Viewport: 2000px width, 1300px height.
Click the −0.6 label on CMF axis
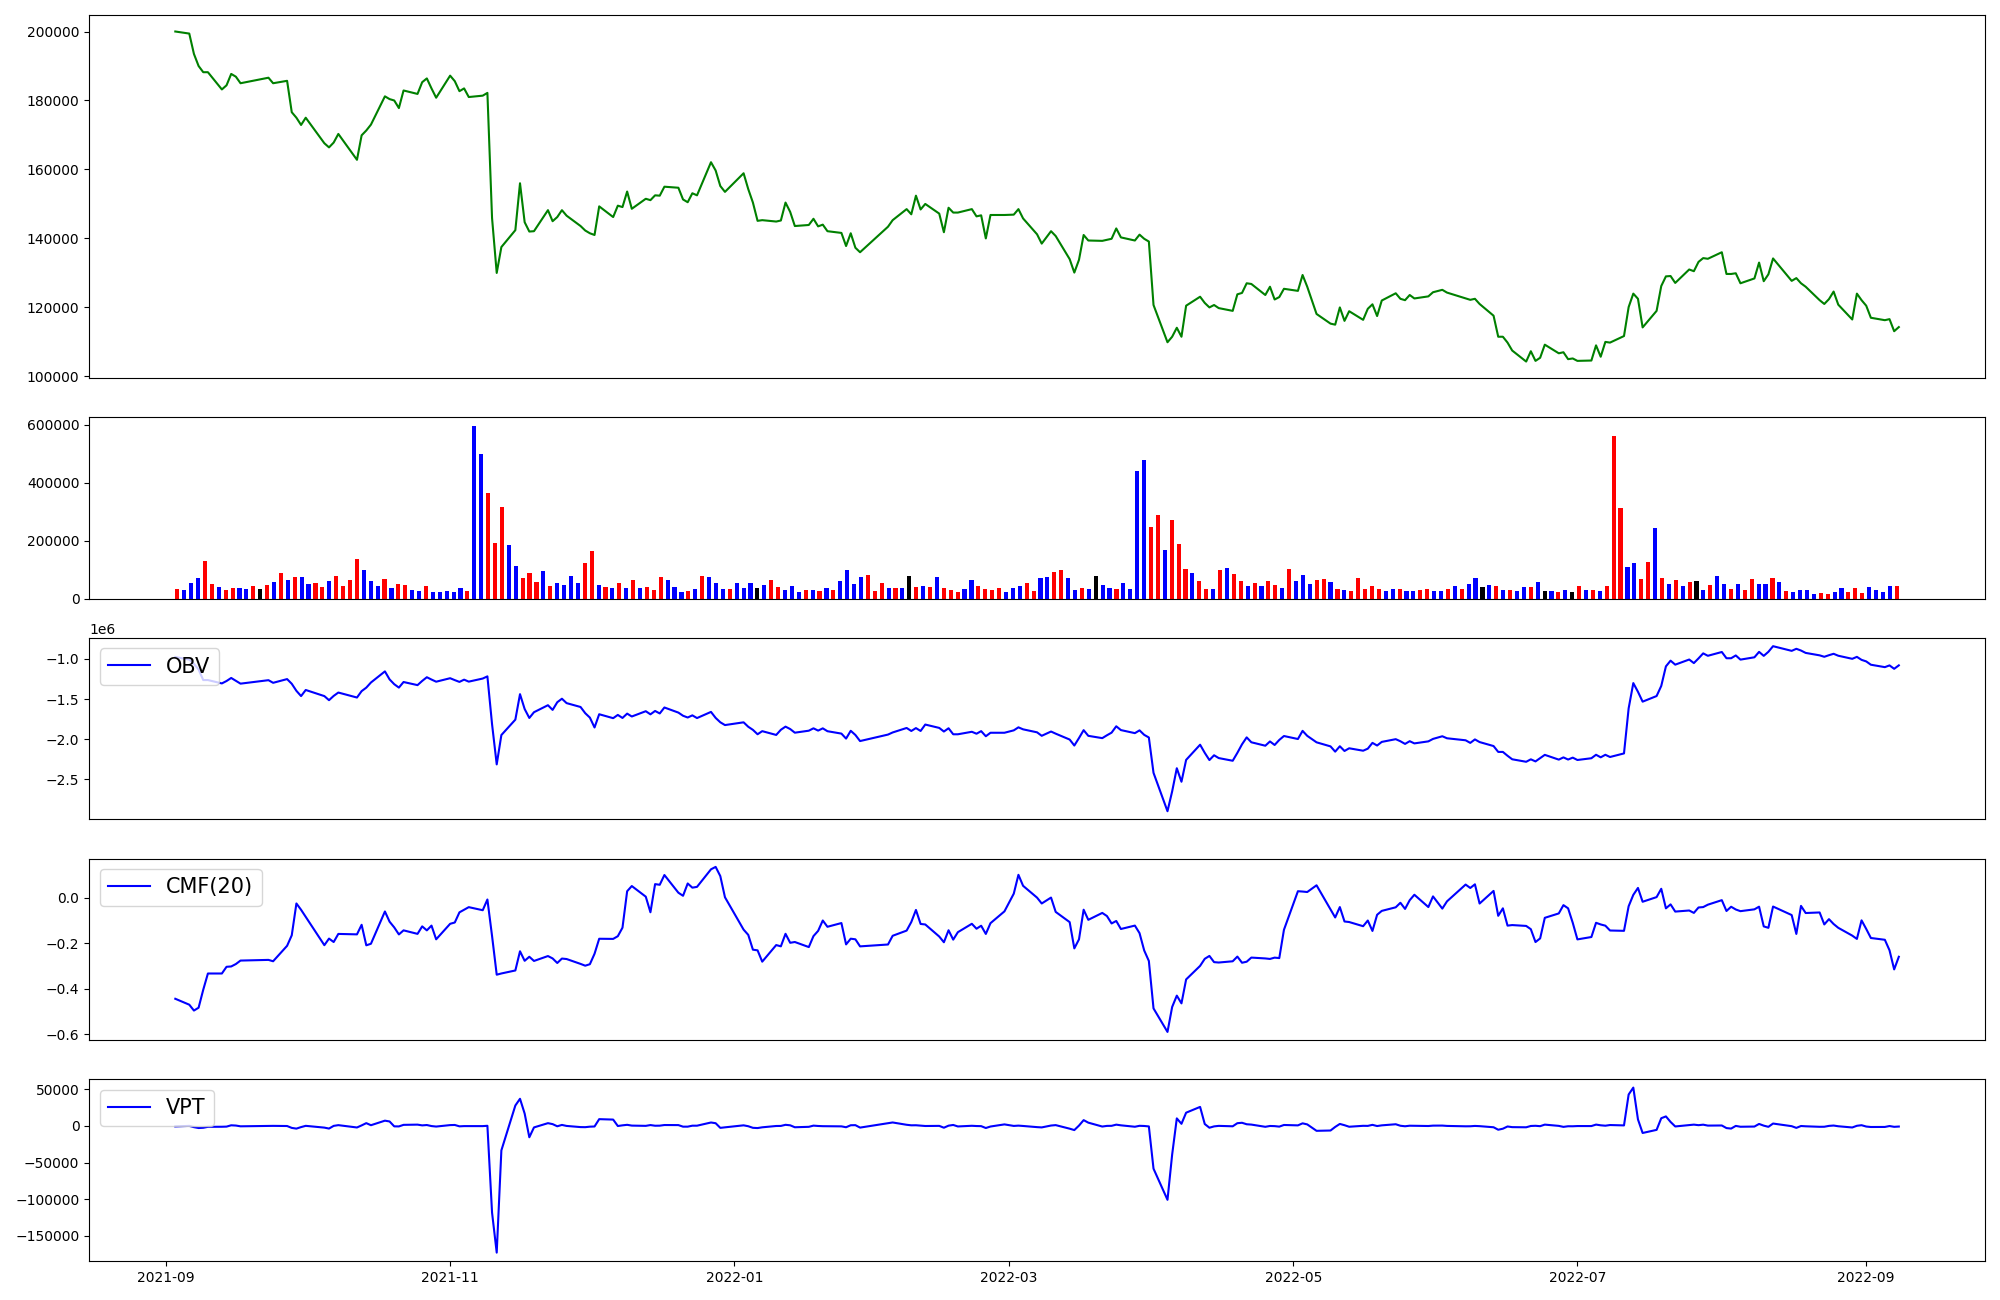pyautogui.click(x=61, y=1035)
